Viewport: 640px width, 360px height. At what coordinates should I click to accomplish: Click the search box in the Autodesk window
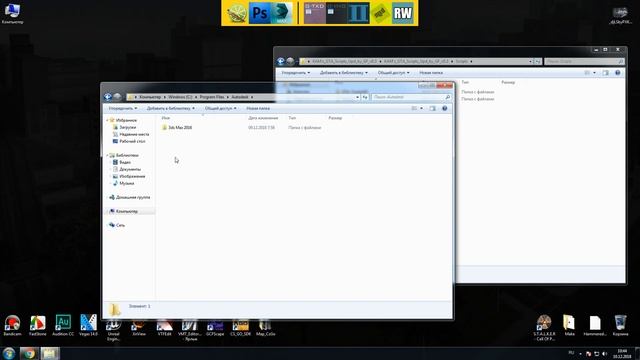pyautogui.click(x=411, y=97)
